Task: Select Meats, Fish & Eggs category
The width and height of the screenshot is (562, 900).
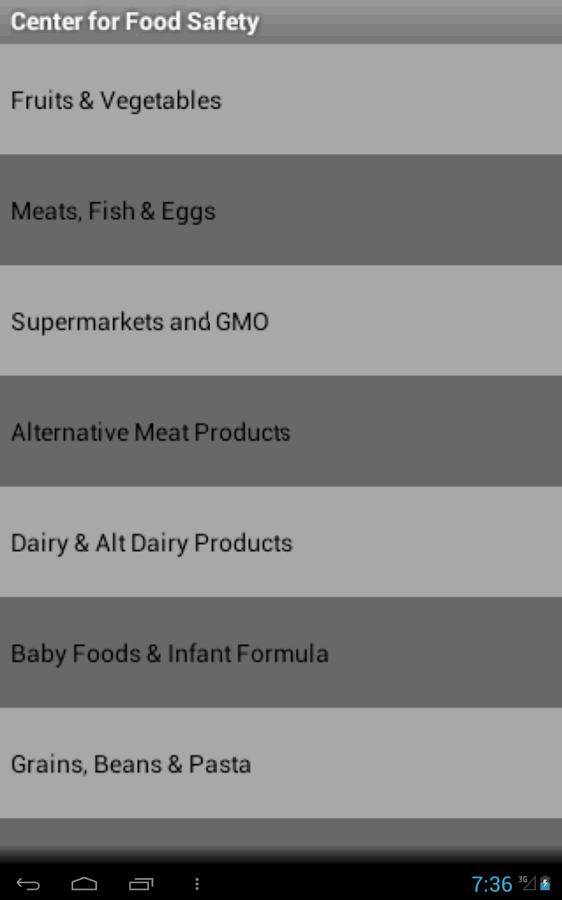Action: (x=281, y=210)
